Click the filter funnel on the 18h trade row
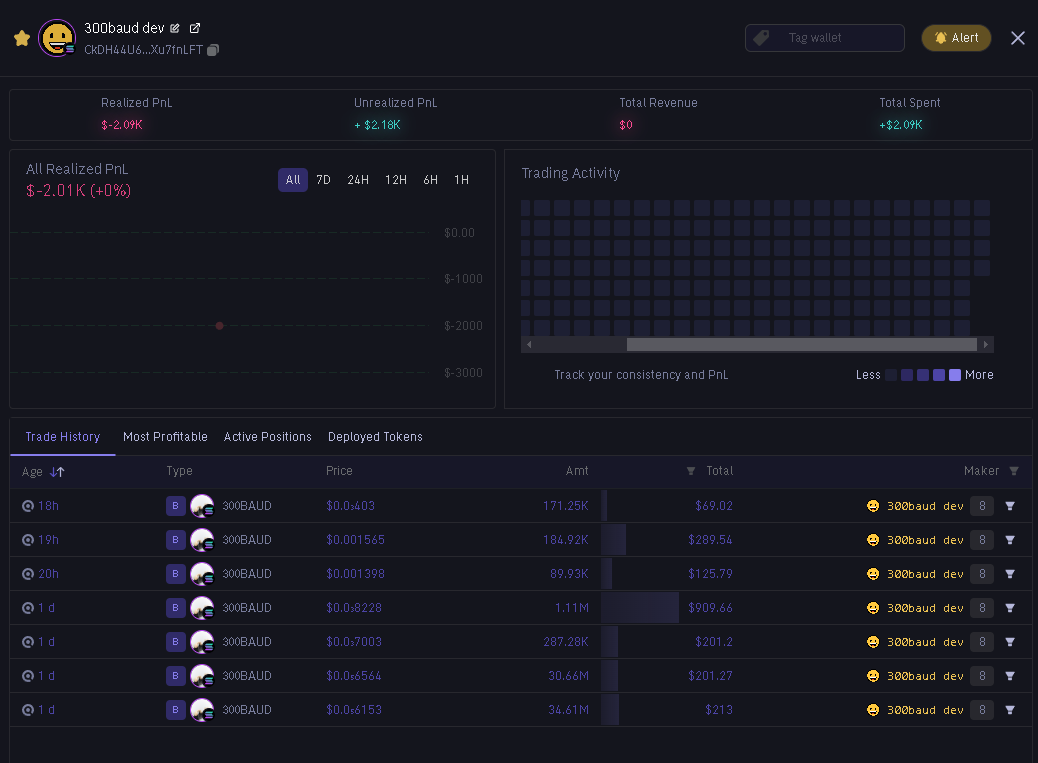The image size is (1038, 763). [x=1010, y=506]
